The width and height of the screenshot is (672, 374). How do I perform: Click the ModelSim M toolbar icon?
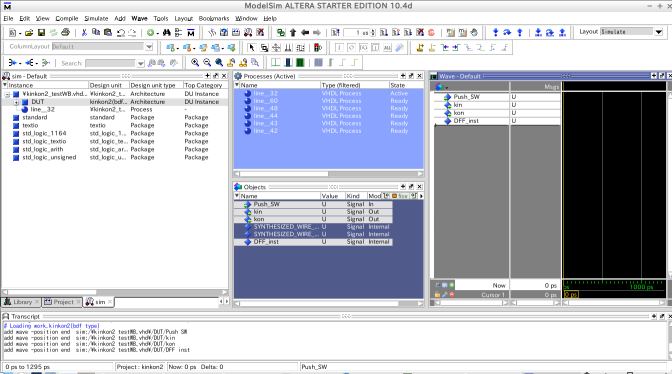(191, 33)
